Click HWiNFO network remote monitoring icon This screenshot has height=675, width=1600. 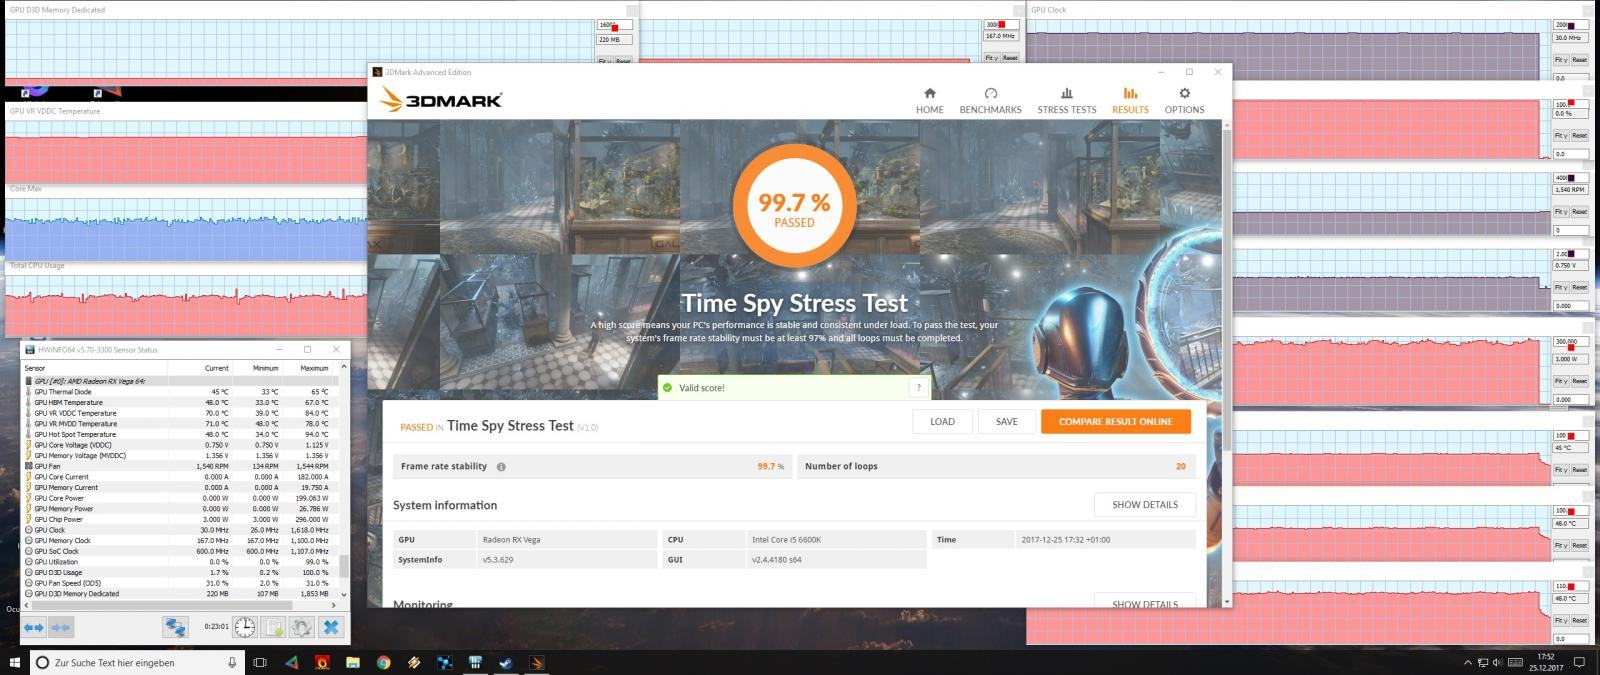(175, 627)
